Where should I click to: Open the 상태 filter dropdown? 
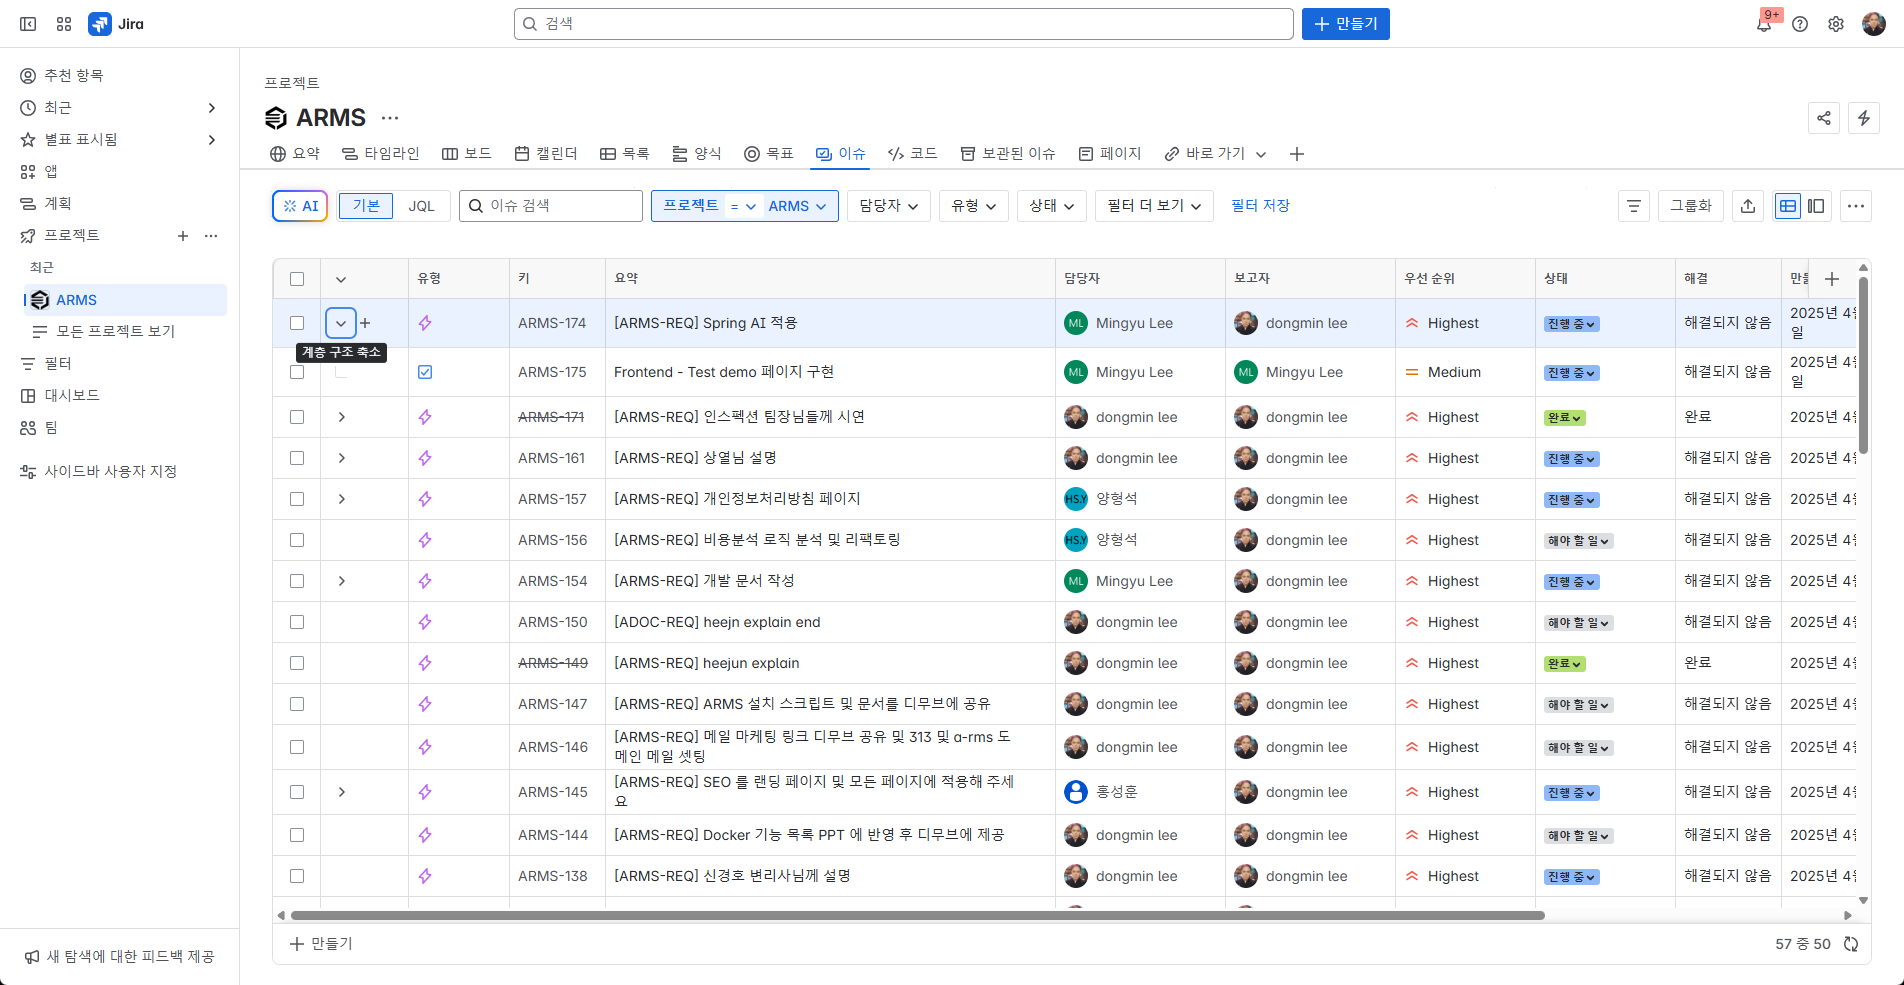pos(1051,206)
